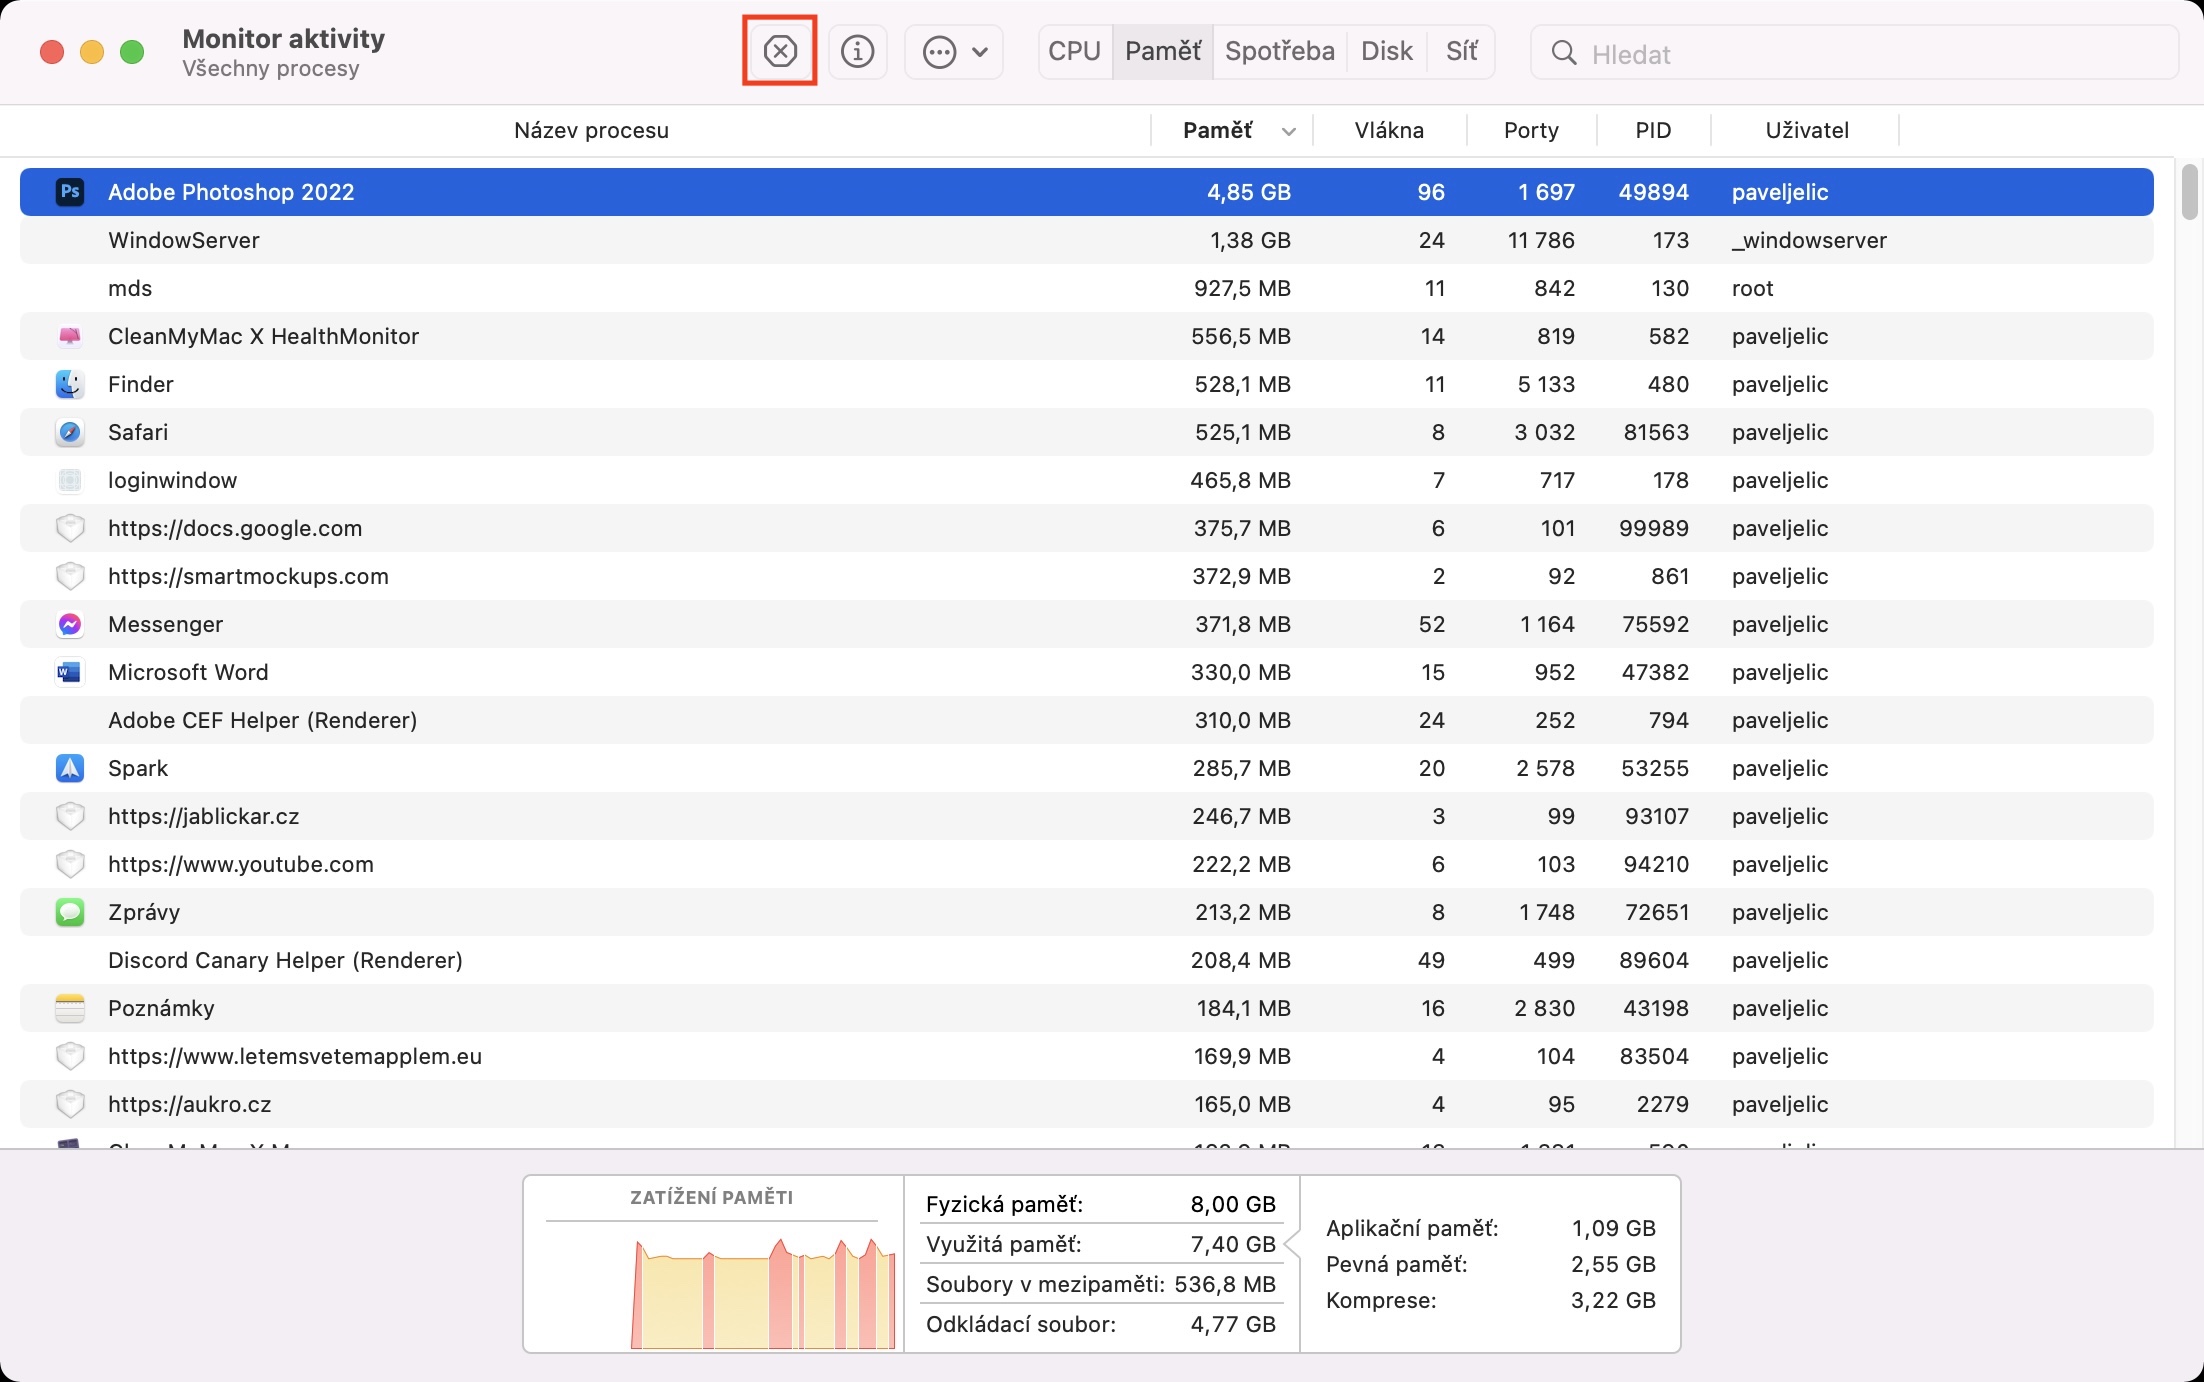Screen dimensions: 2204x1382
Task: Open the process info inspector icon
Action: pos(857,51)
